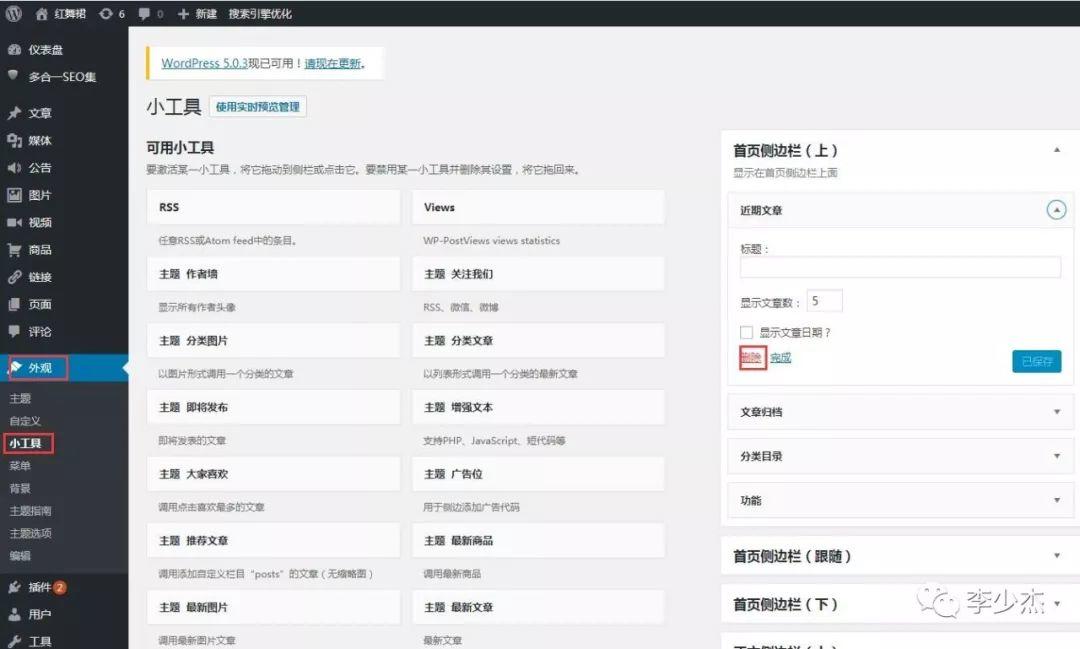Click the 新建 plus icon
Screen dimensions: 1080x649
click(x=183, y=14)
